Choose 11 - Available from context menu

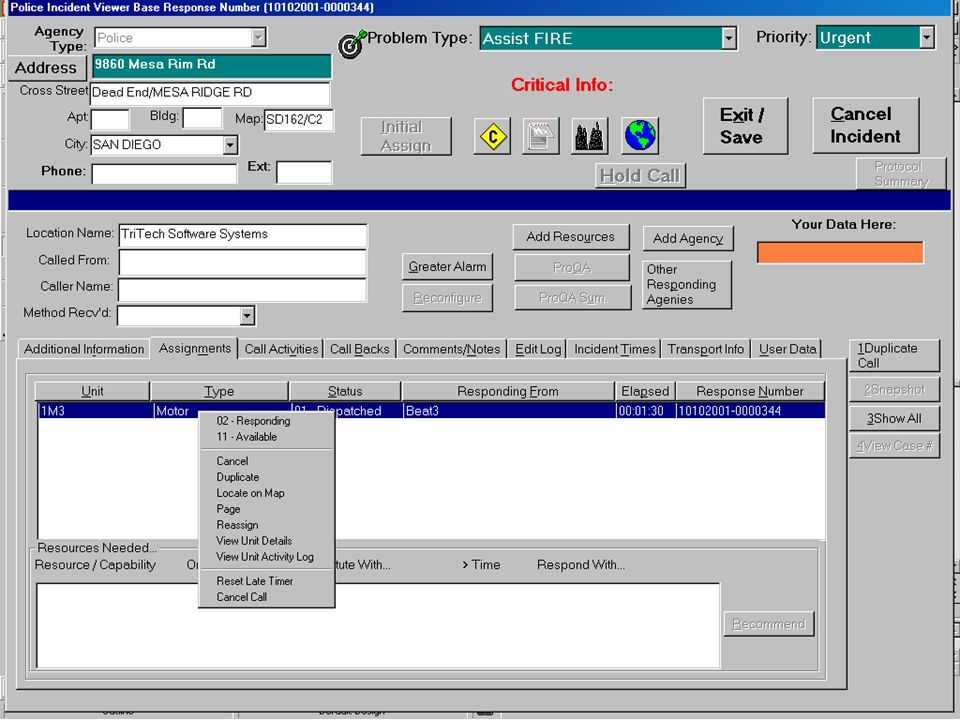tap(267, 437)
